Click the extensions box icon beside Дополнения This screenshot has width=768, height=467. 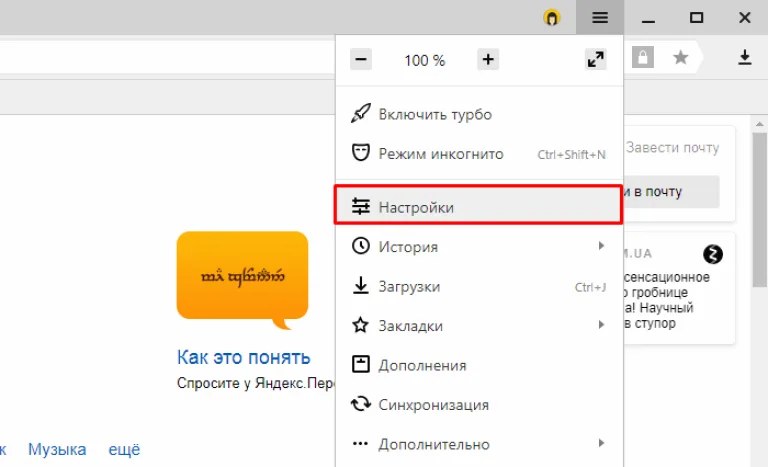pos(361,365)
